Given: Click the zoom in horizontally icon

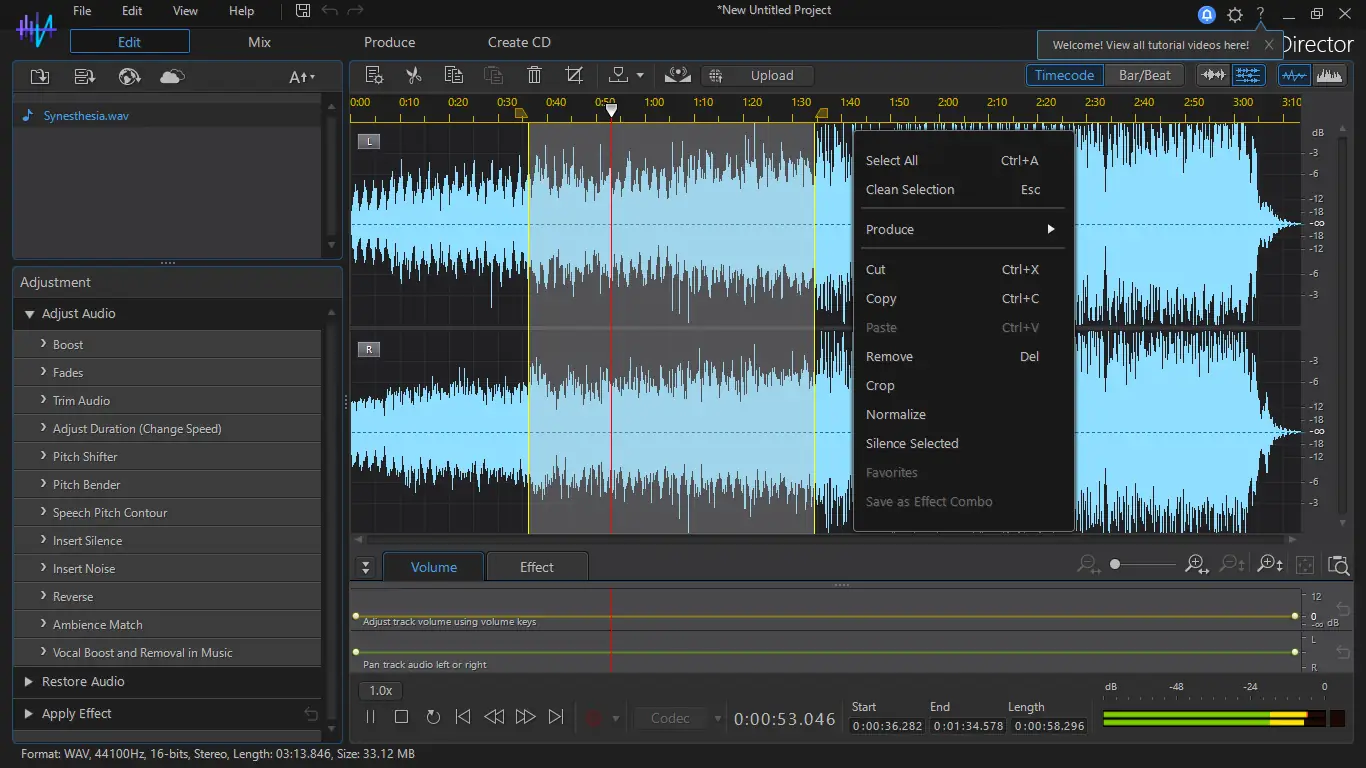Looking at the screenshot, I should [x=1196, y=565].
